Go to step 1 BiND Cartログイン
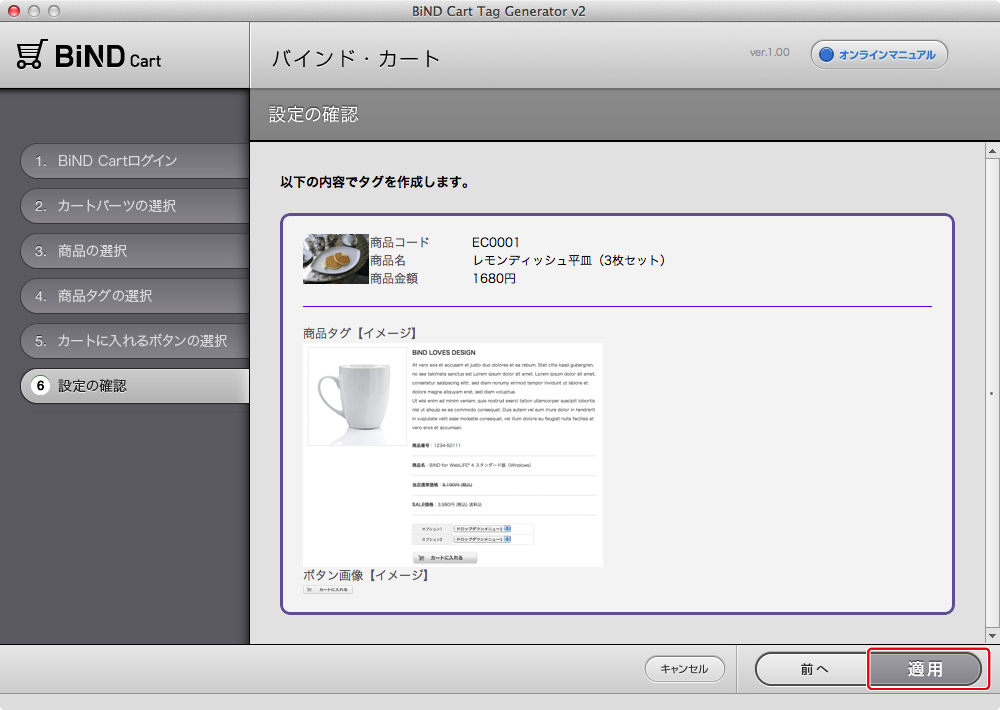 pyautogui.click(x=135, y=161)
